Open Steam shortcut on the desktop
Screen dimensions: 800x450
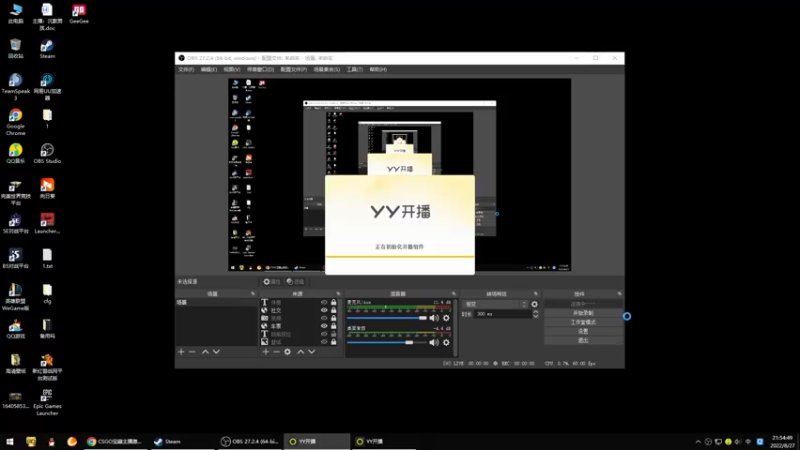(47, 49)
